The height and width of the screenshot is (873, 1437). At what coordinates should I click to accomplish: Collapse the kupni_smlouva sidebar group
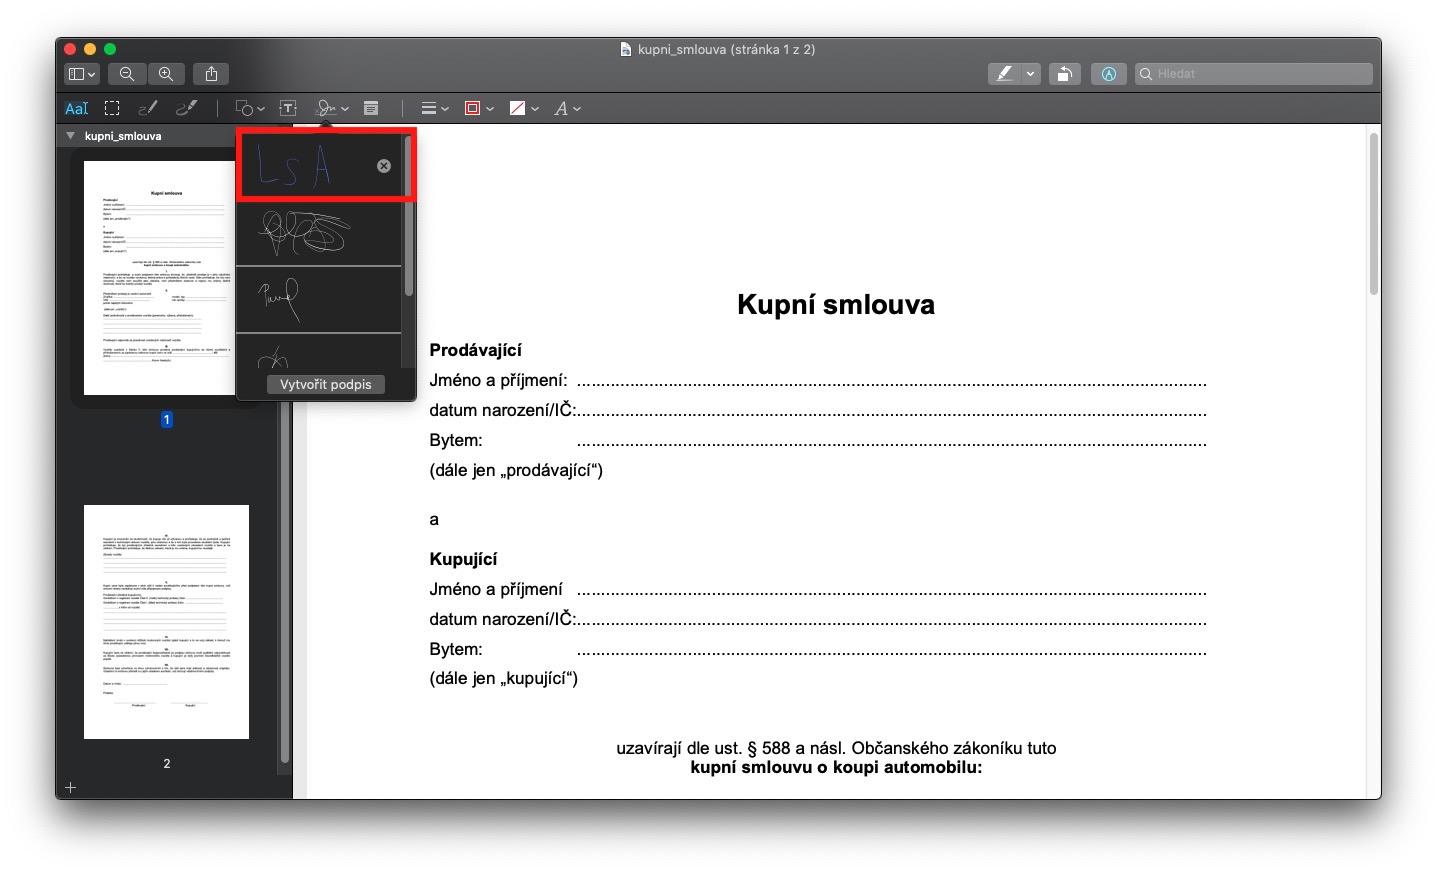[x=70, y=136]
